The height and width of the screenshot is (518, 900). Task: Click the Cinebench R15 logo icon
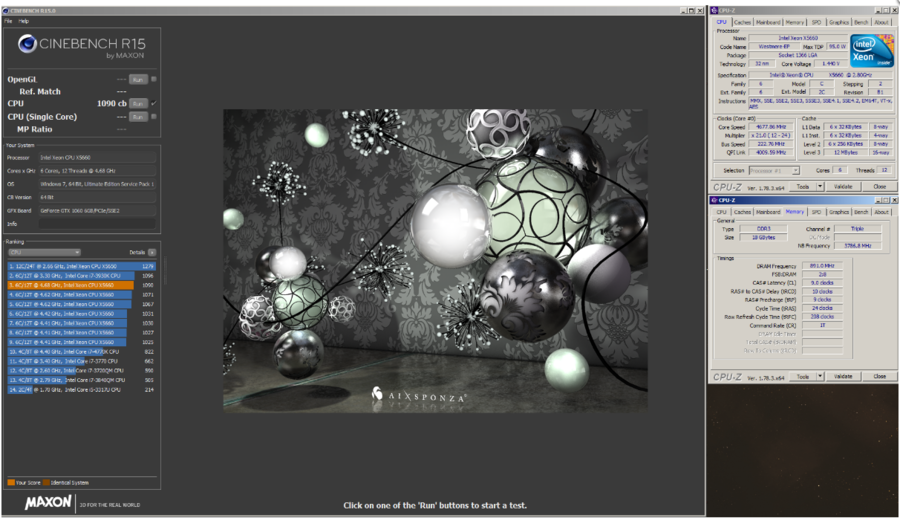click(27, 44)
